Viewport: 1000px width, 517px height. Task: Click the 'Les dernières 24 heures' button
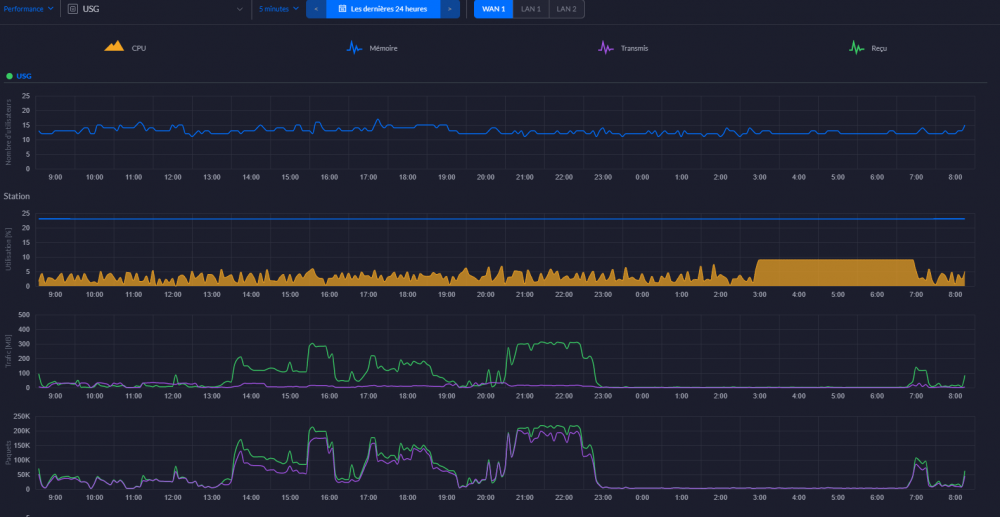coord(388,9)
